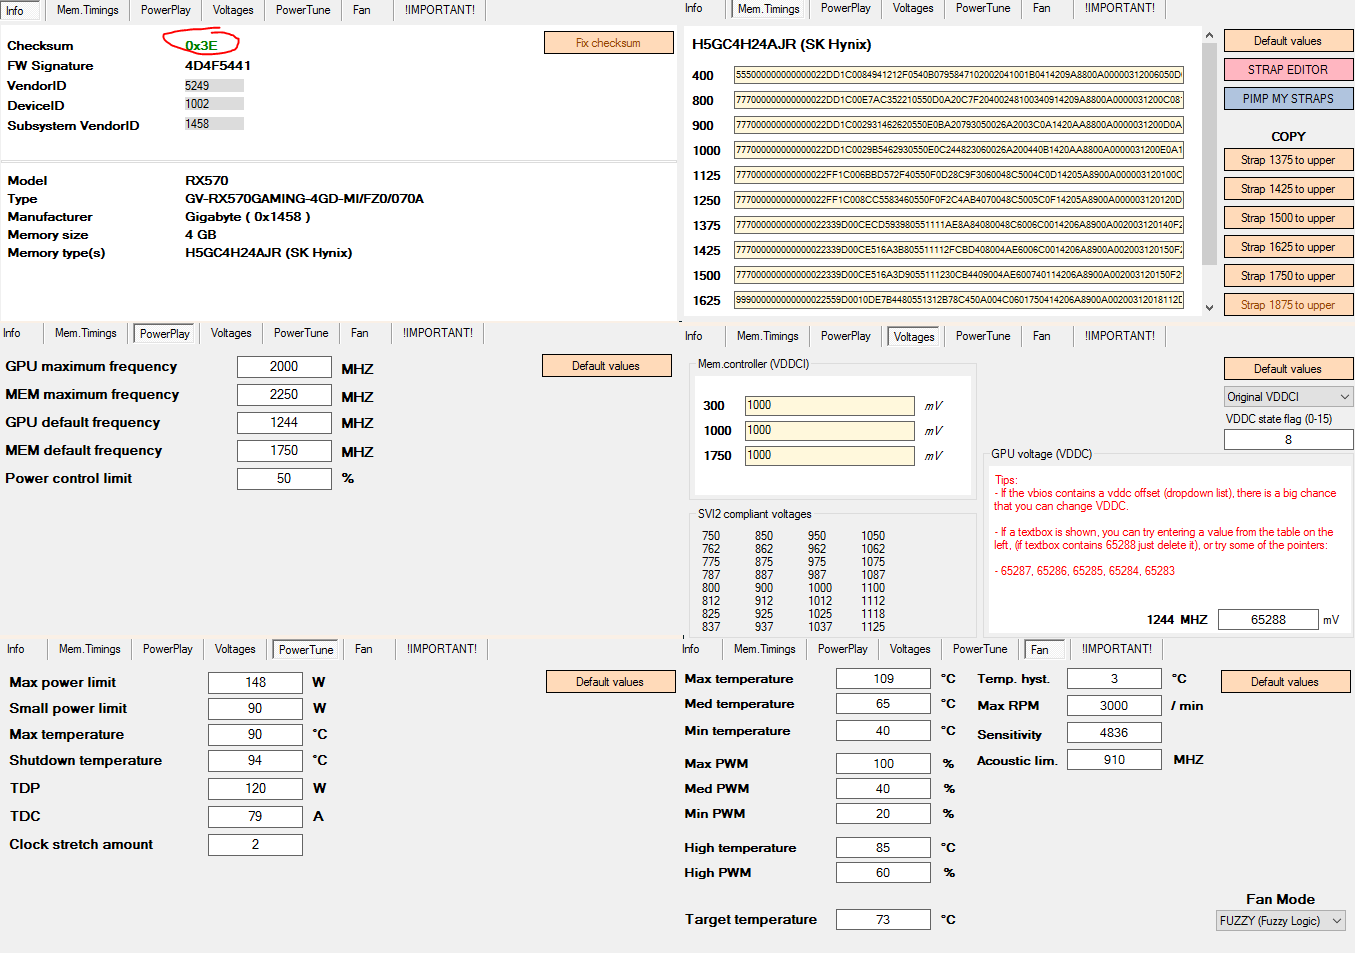This screenshot has width=1355, height=953.
Task: Edit the MEM maximum frequency field
Action: point(284,395)
